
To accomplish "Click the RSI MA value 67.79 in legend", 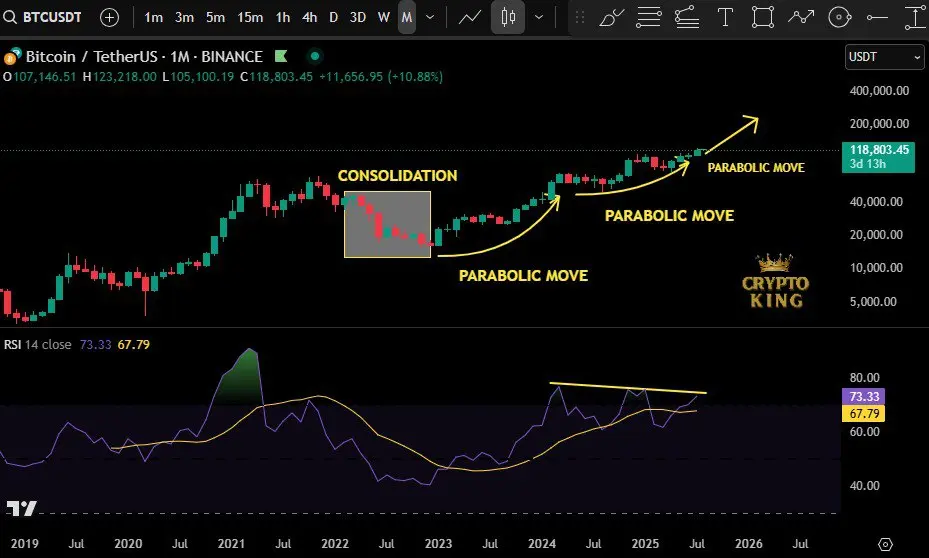I will tap(133, 345).
